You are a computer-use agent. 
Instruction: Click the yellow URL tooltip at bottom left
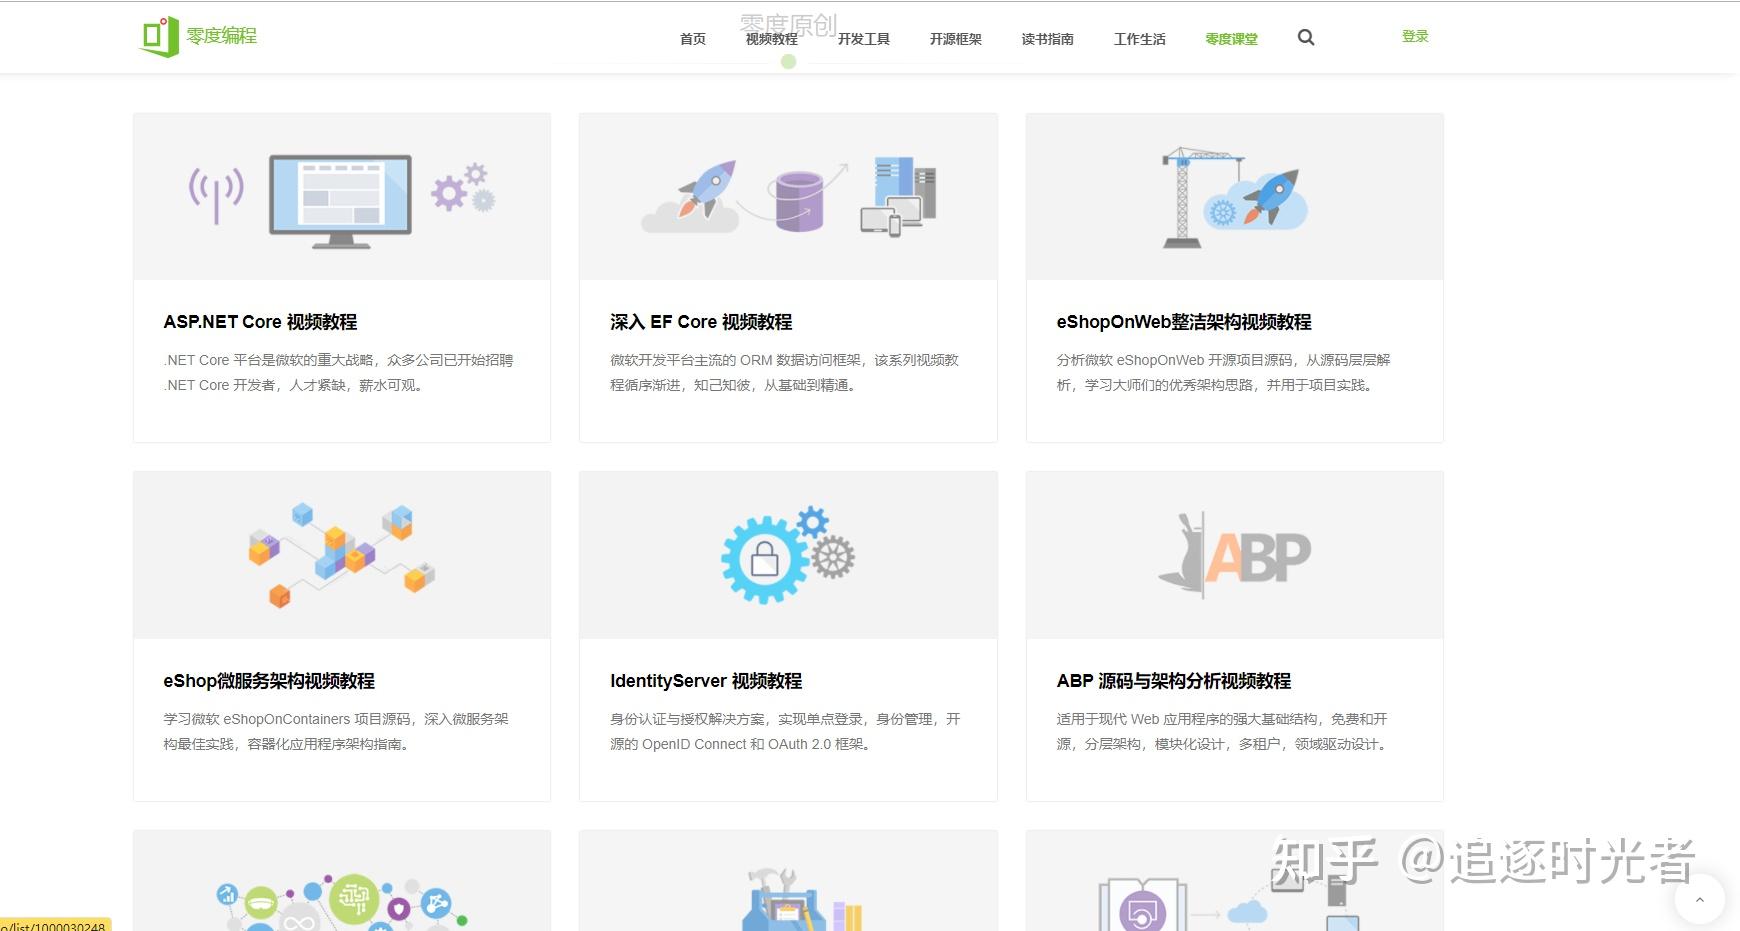pyautogui.click(x=52, y=925)
